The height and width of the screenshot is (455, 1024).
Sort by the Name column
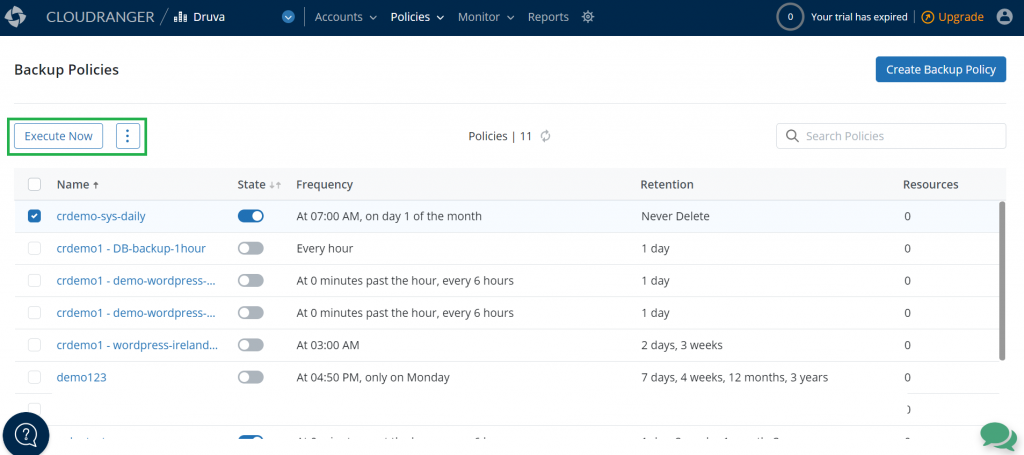pyautogui.click(x=78, y=185)
